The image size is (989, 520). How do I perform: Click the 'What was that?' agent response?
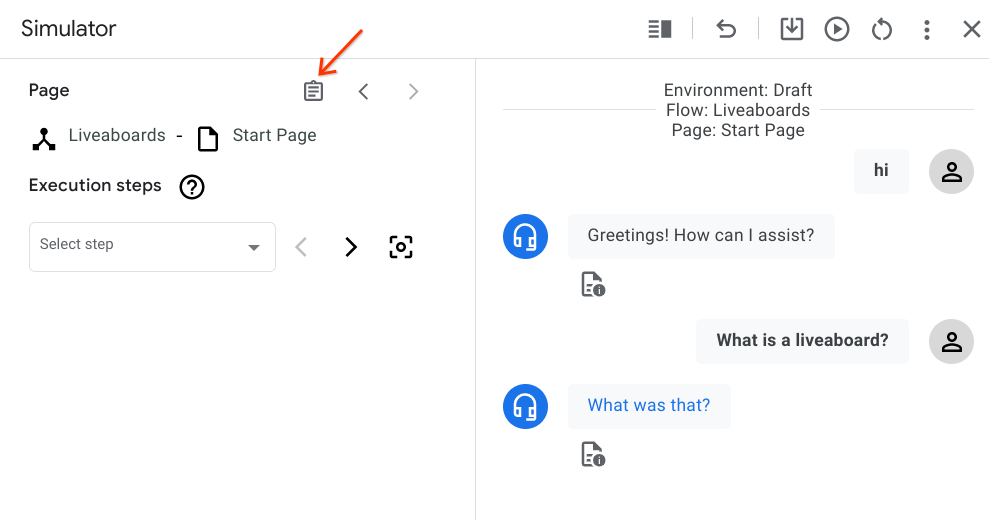pos(648,406)
